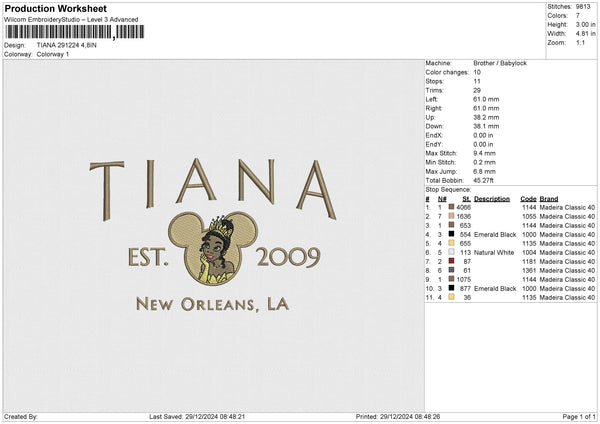Click the code '1361' in stop 8
The image size is (600, 424).
[x=529, y=270]
